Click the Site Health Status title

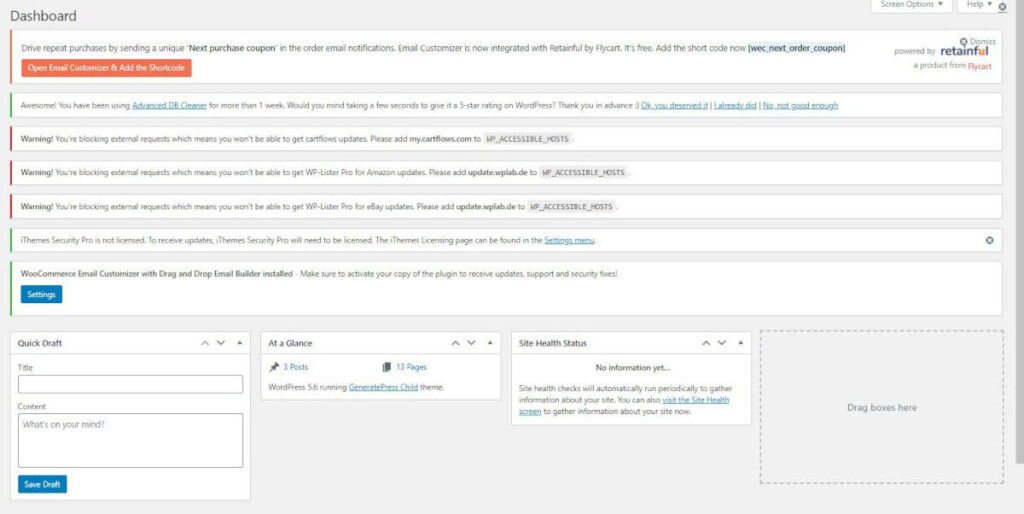pos(552,343)
